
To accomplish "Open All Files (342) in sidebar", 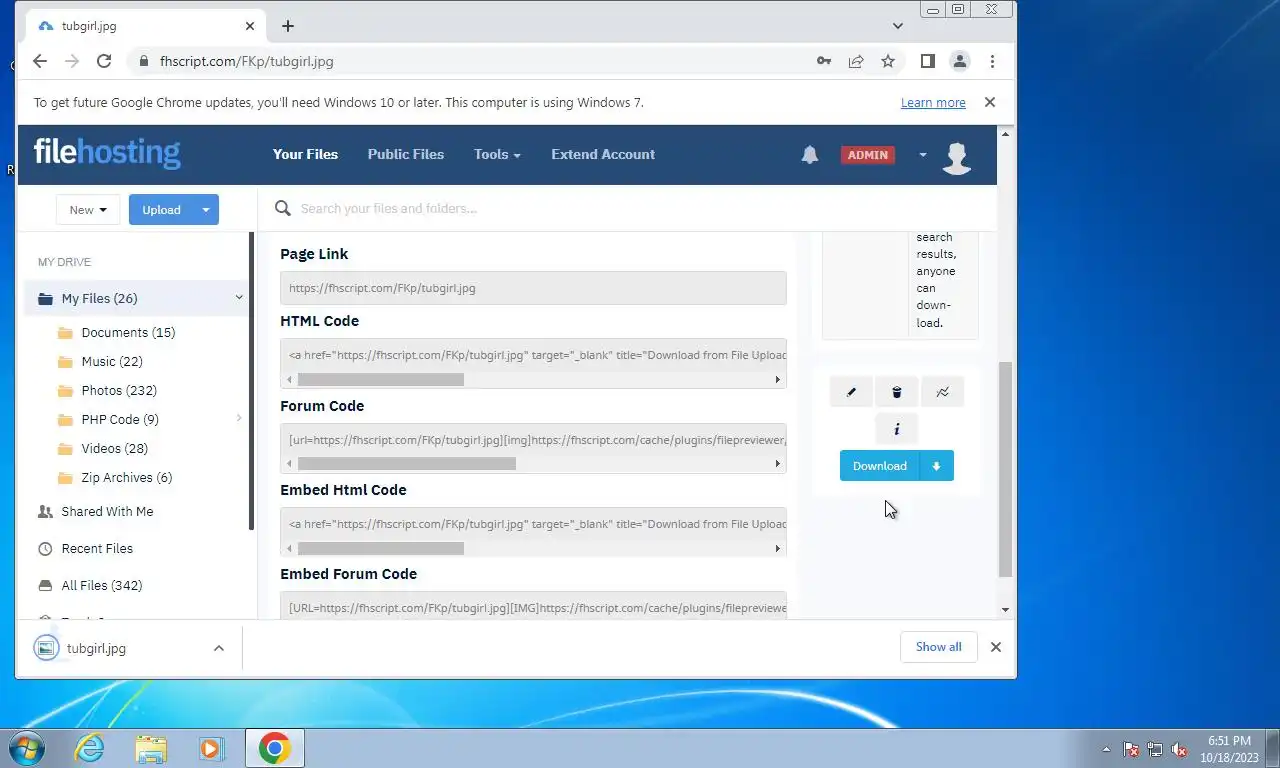I will click(102, 585).
